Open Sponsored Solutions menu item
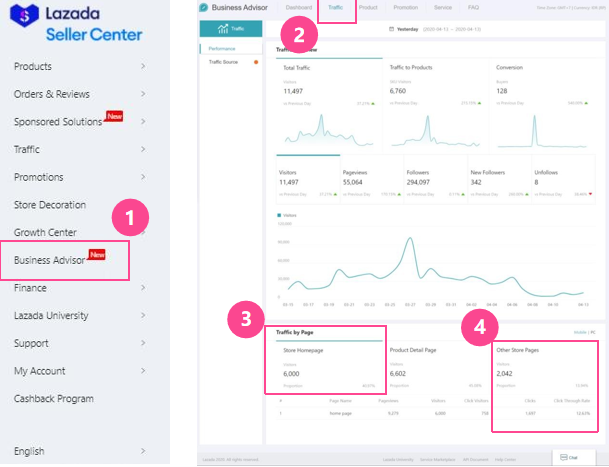Image resolution: width=609 pixels, height=467 pixels. (x=58, y=122)
